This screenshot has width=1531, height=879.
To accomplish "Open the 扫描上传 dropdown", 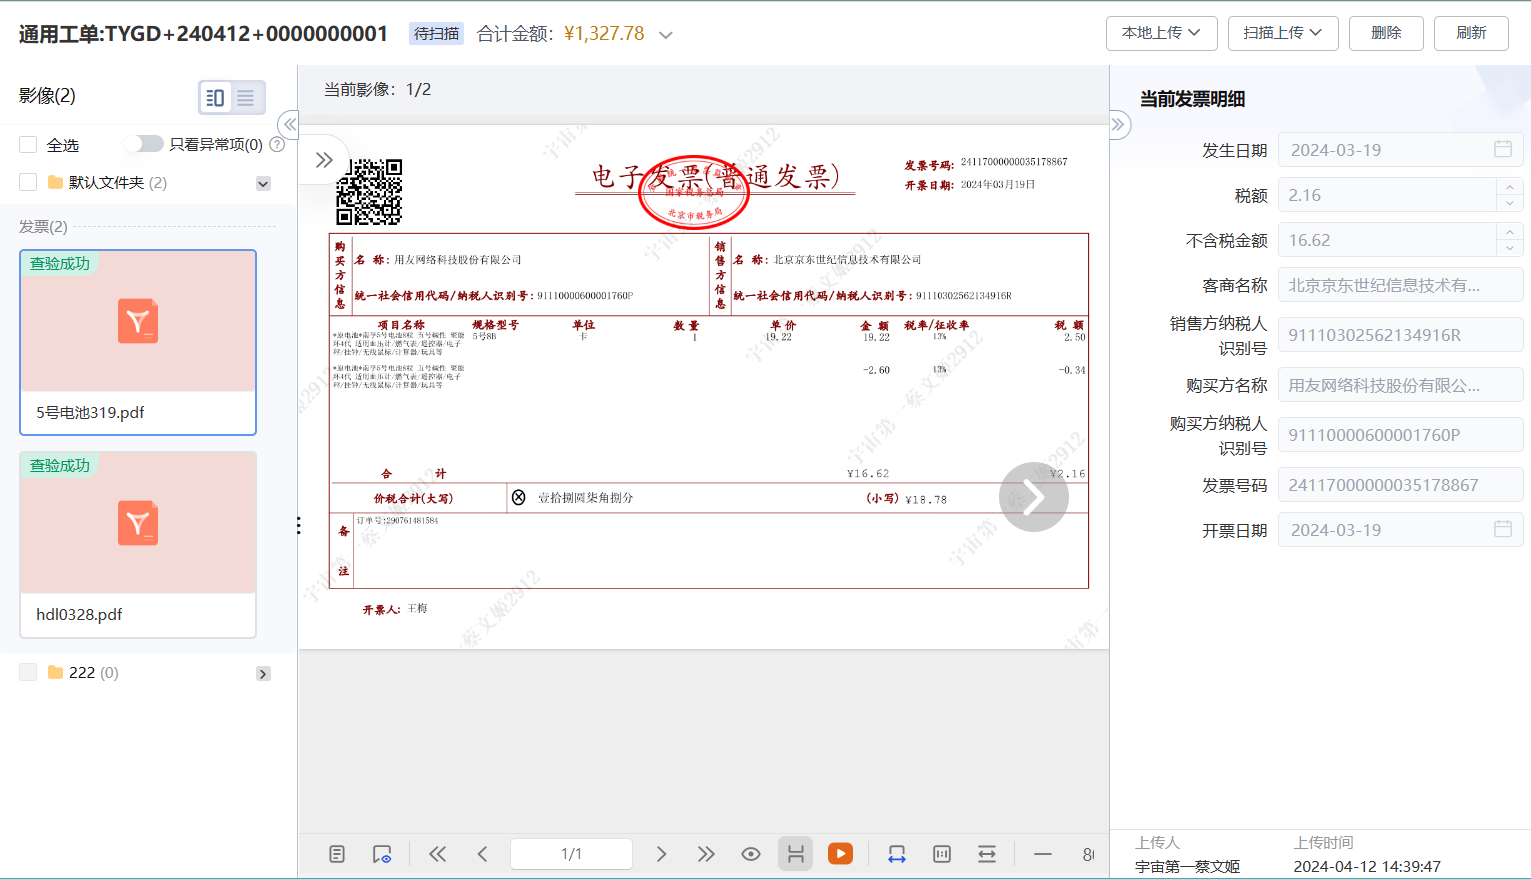I will click(1282, 33).
